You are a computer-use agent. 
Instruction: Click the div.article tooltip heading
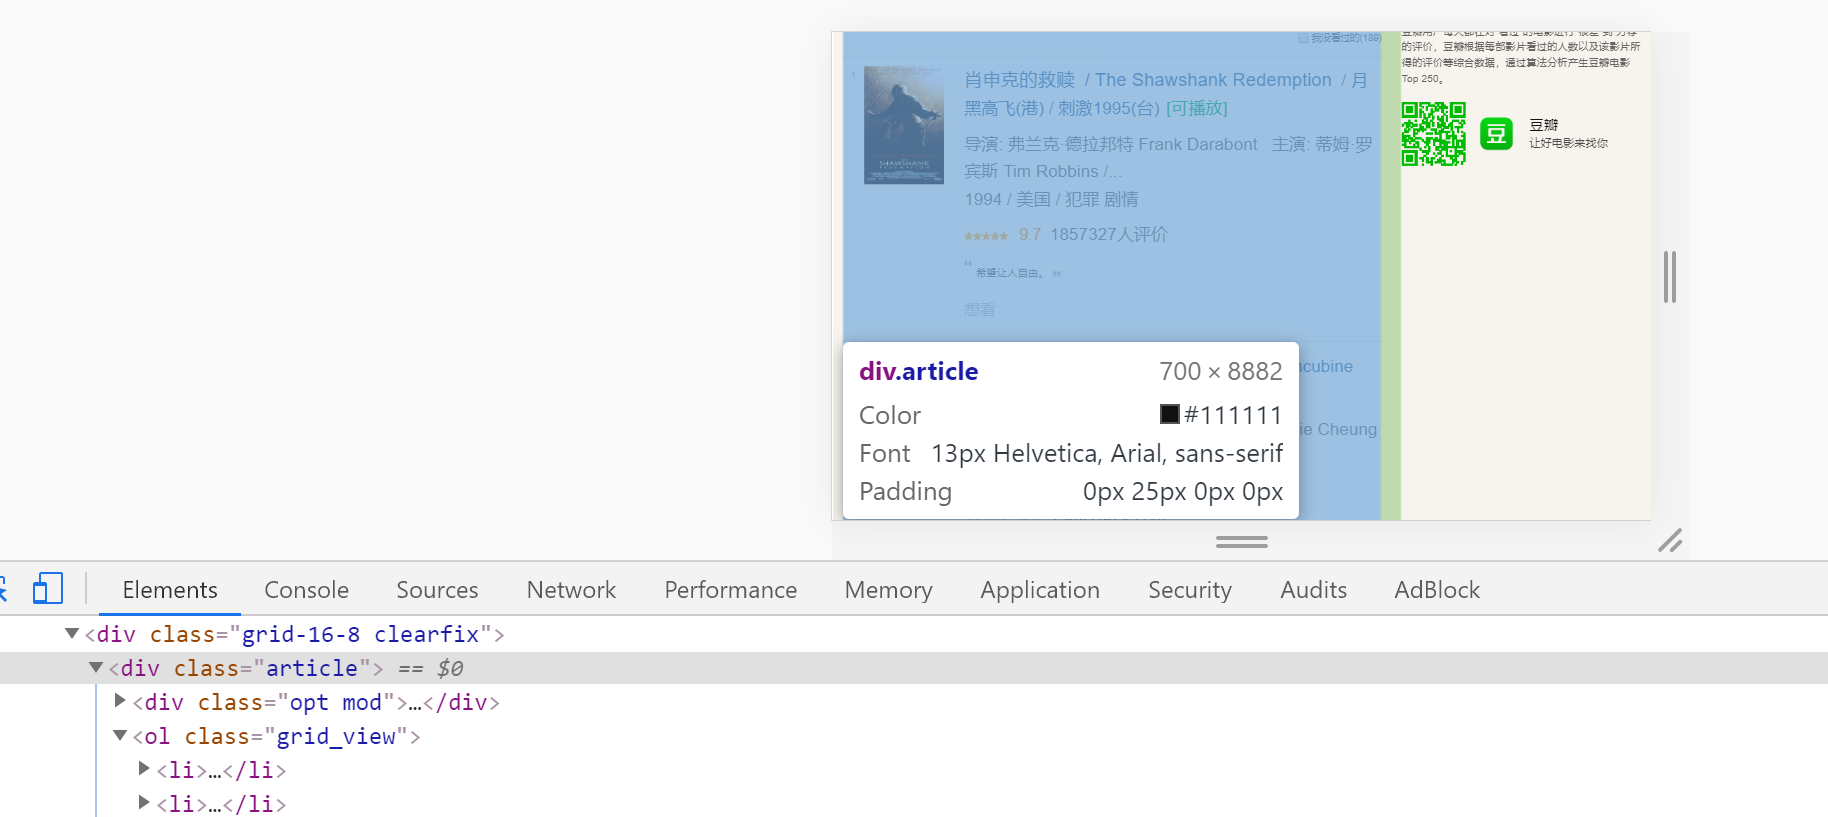919,371
